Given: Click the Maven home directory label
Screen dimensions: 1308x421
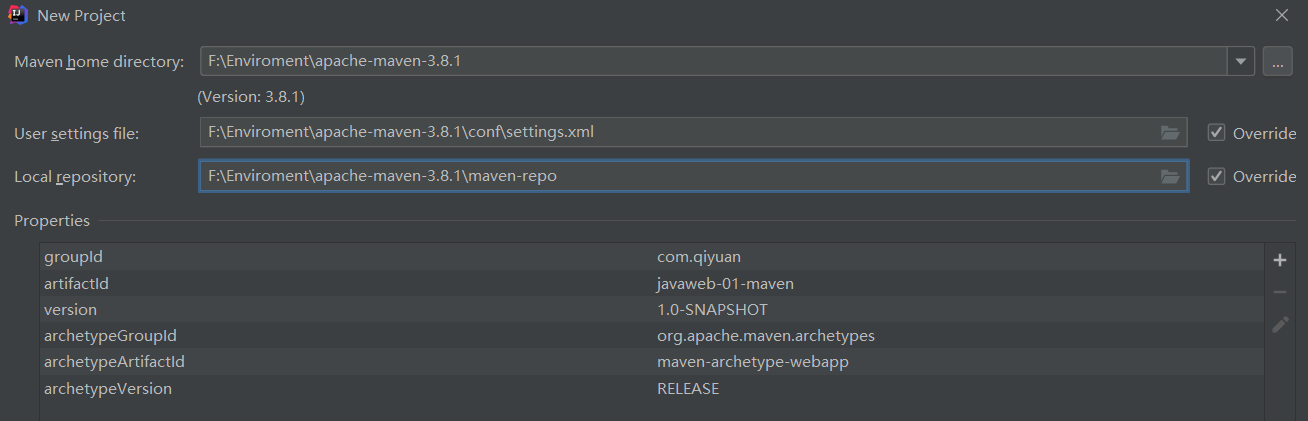Looking at the screenshot, I should [x=99, y=62].
